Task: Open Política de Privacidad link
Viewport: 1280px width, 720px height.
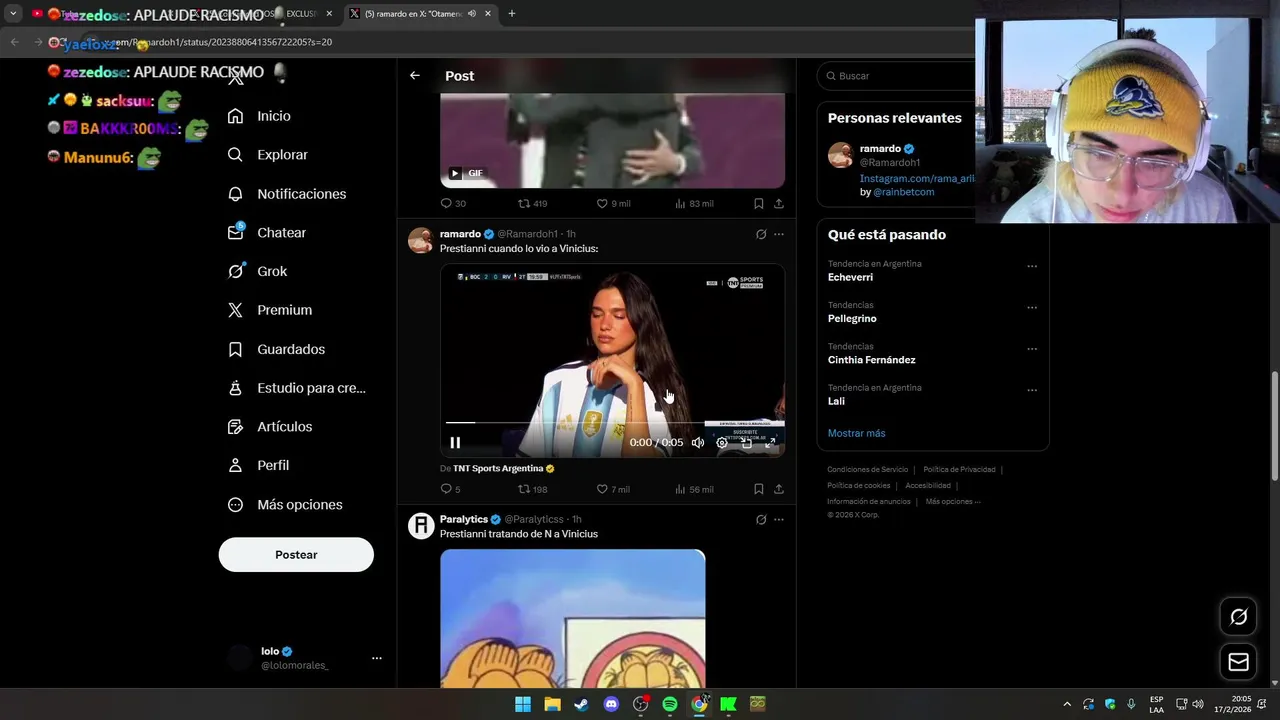Action: coord(959,469)
